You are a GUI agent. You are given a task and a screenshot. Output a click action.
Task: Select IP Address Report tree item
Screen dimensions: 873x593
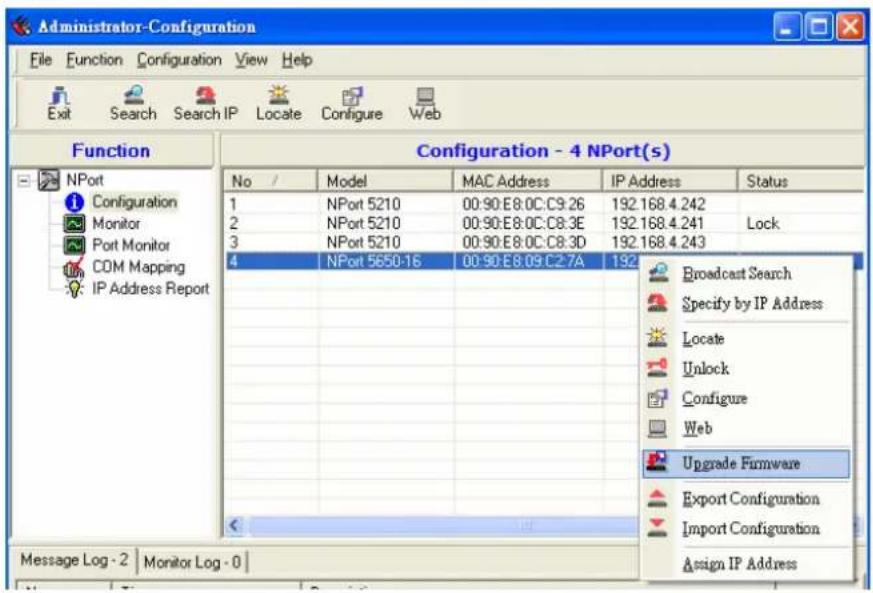[151, 288]
